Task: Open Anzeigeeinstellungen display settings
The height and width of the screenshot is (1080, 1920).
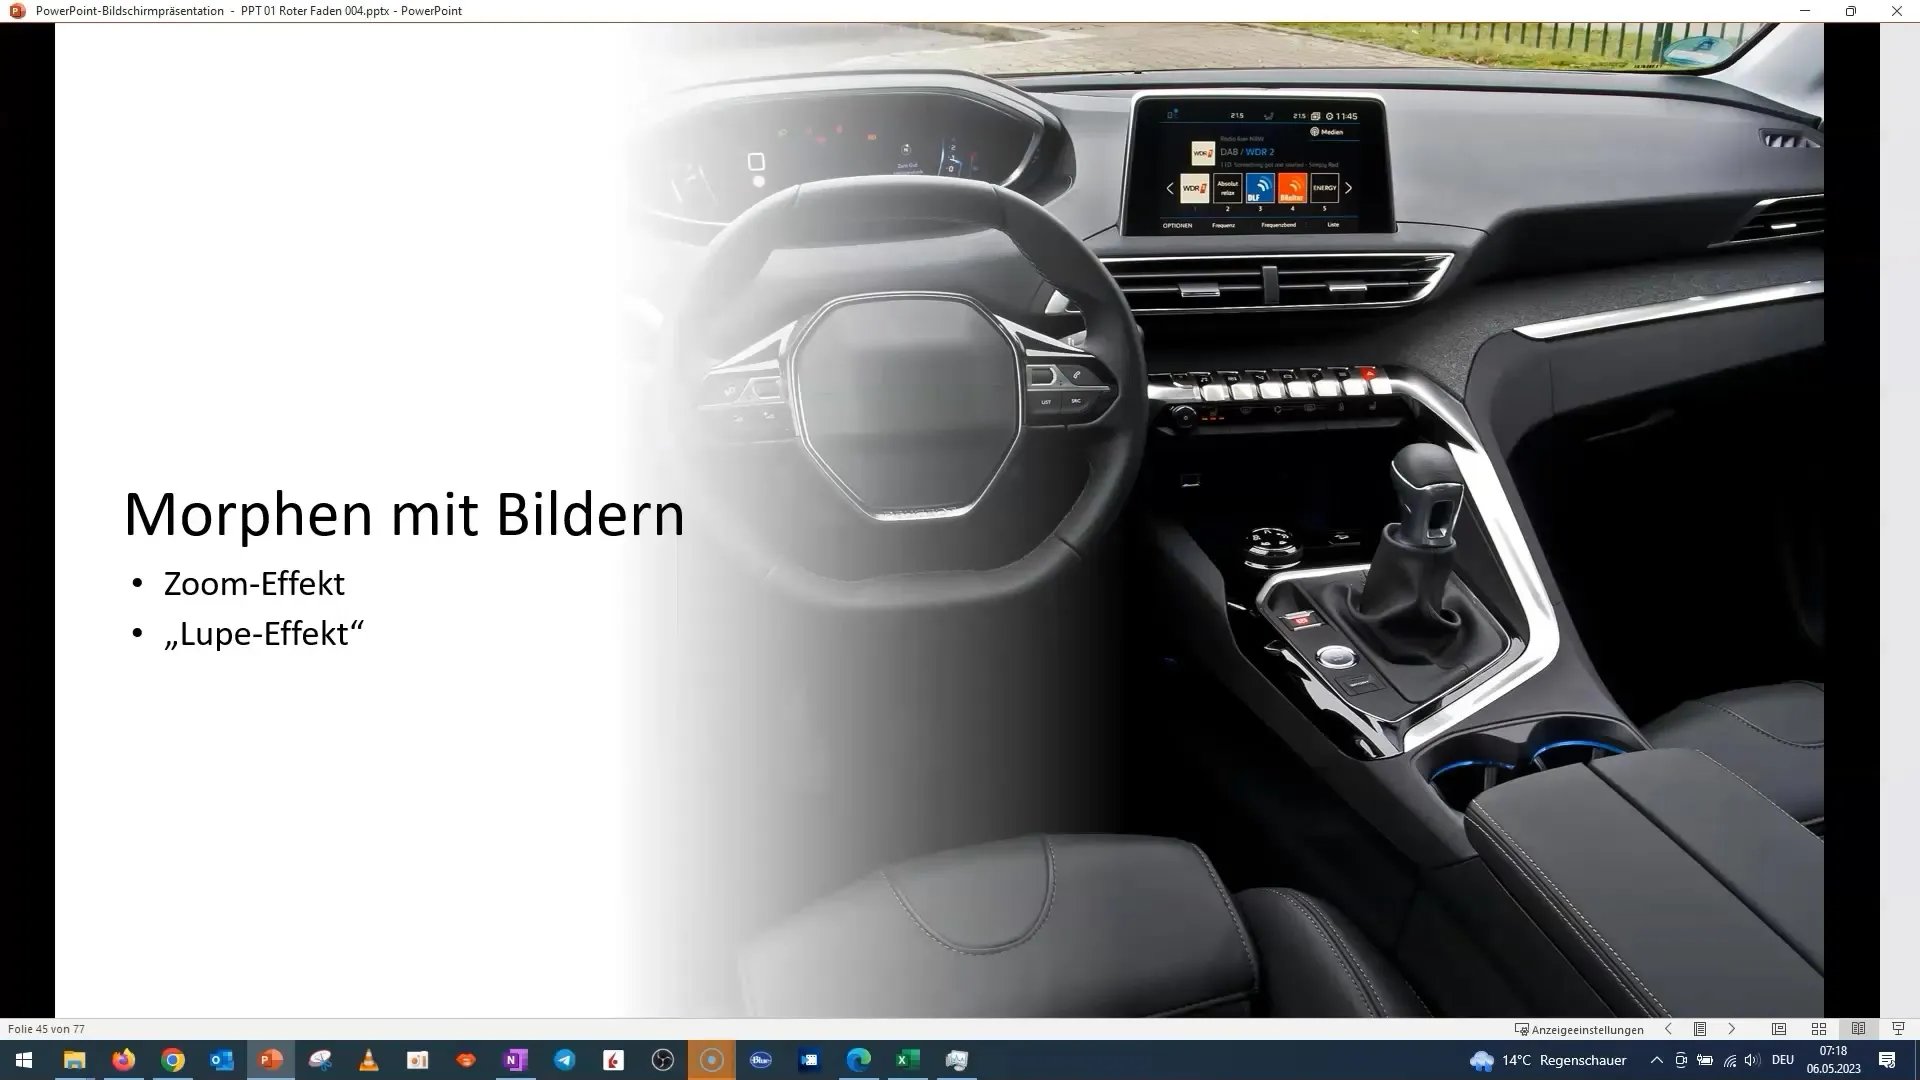Action: pos(1579,1029)
